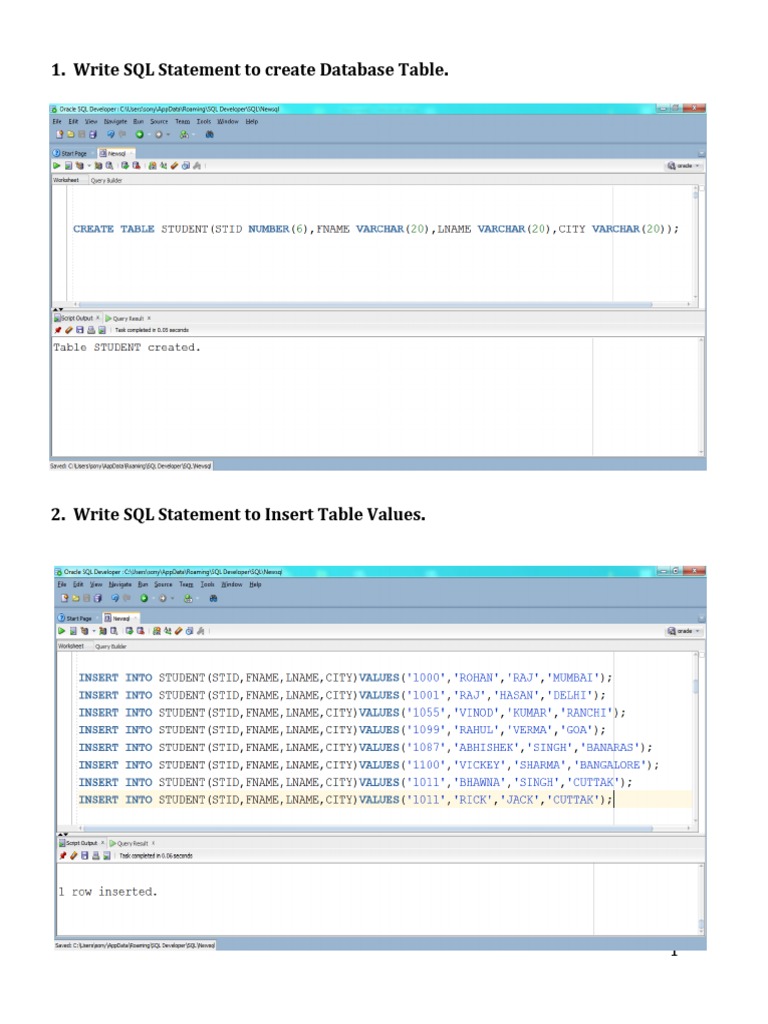
Task: Click New file icon in top SQL Developer window
Action: click(x=59, y=134)
